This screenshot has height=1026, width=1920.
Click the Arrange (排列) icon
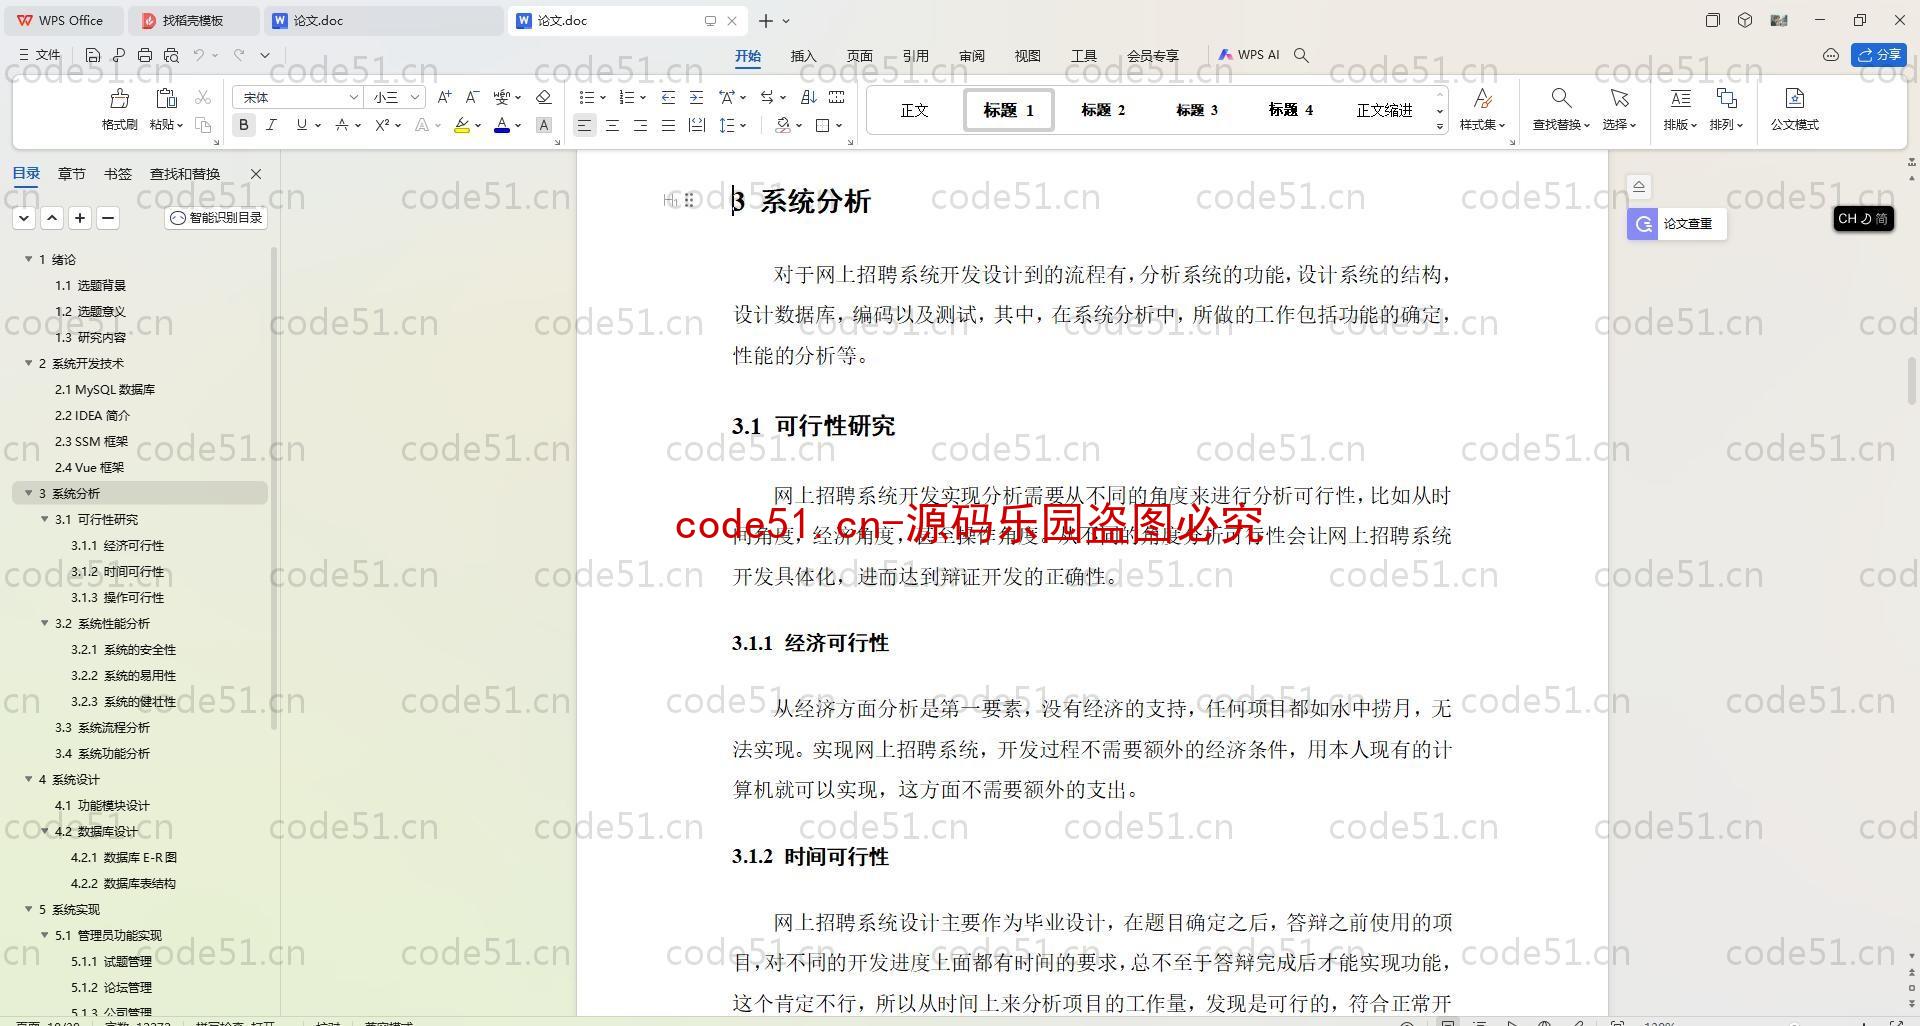[1726, 98]
